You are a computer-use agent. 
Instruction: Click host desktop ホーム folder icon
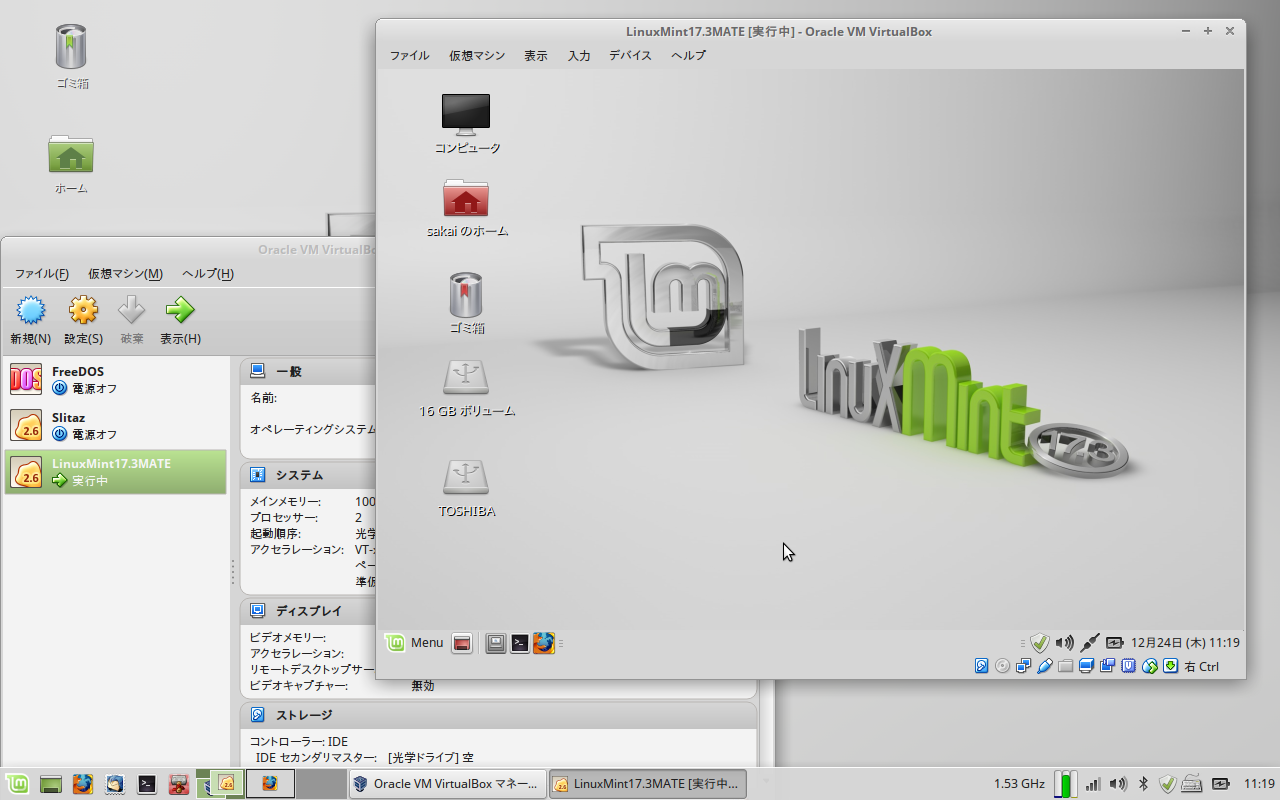pyautogui.click(x=71, y=154)
